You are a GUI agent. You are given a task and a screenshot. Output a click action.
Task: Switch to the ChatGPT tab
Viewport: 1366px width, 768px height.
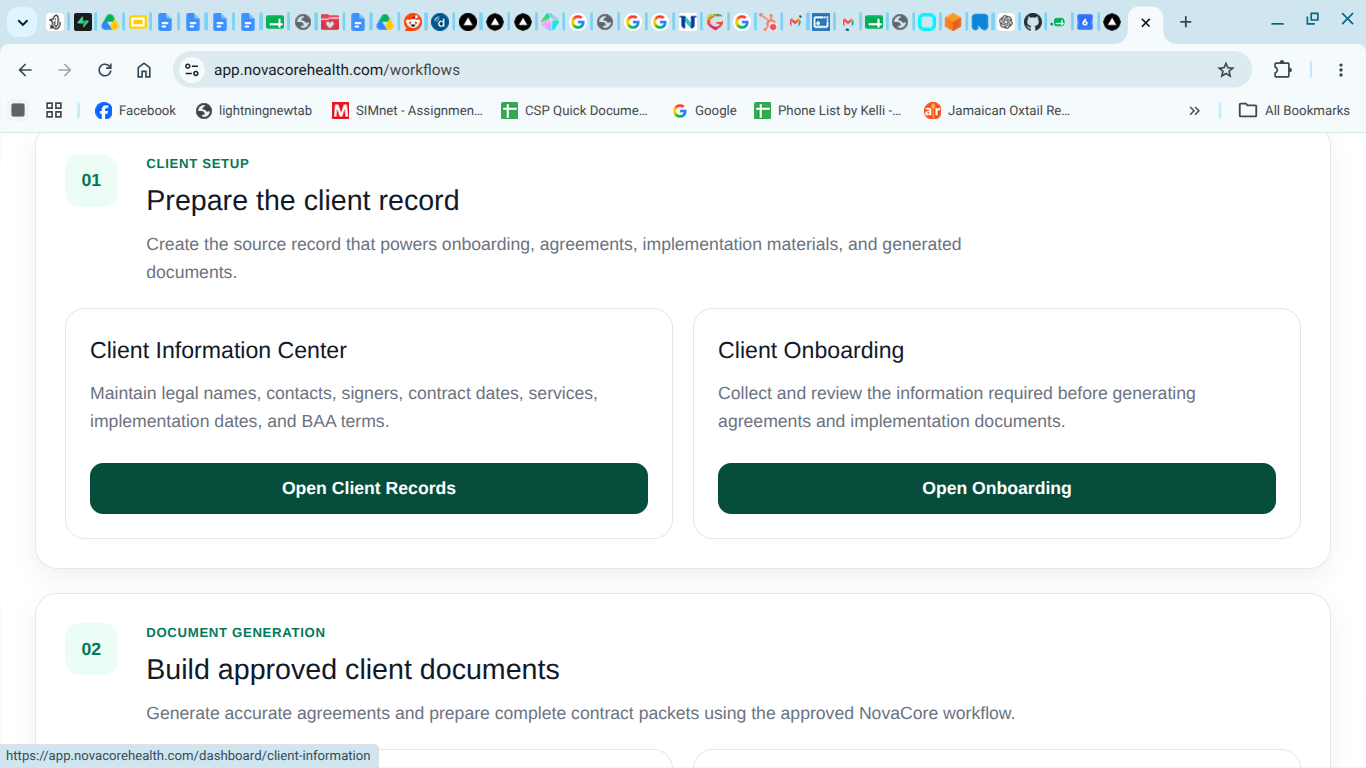pyautogui.click(x=1006, y=22)
